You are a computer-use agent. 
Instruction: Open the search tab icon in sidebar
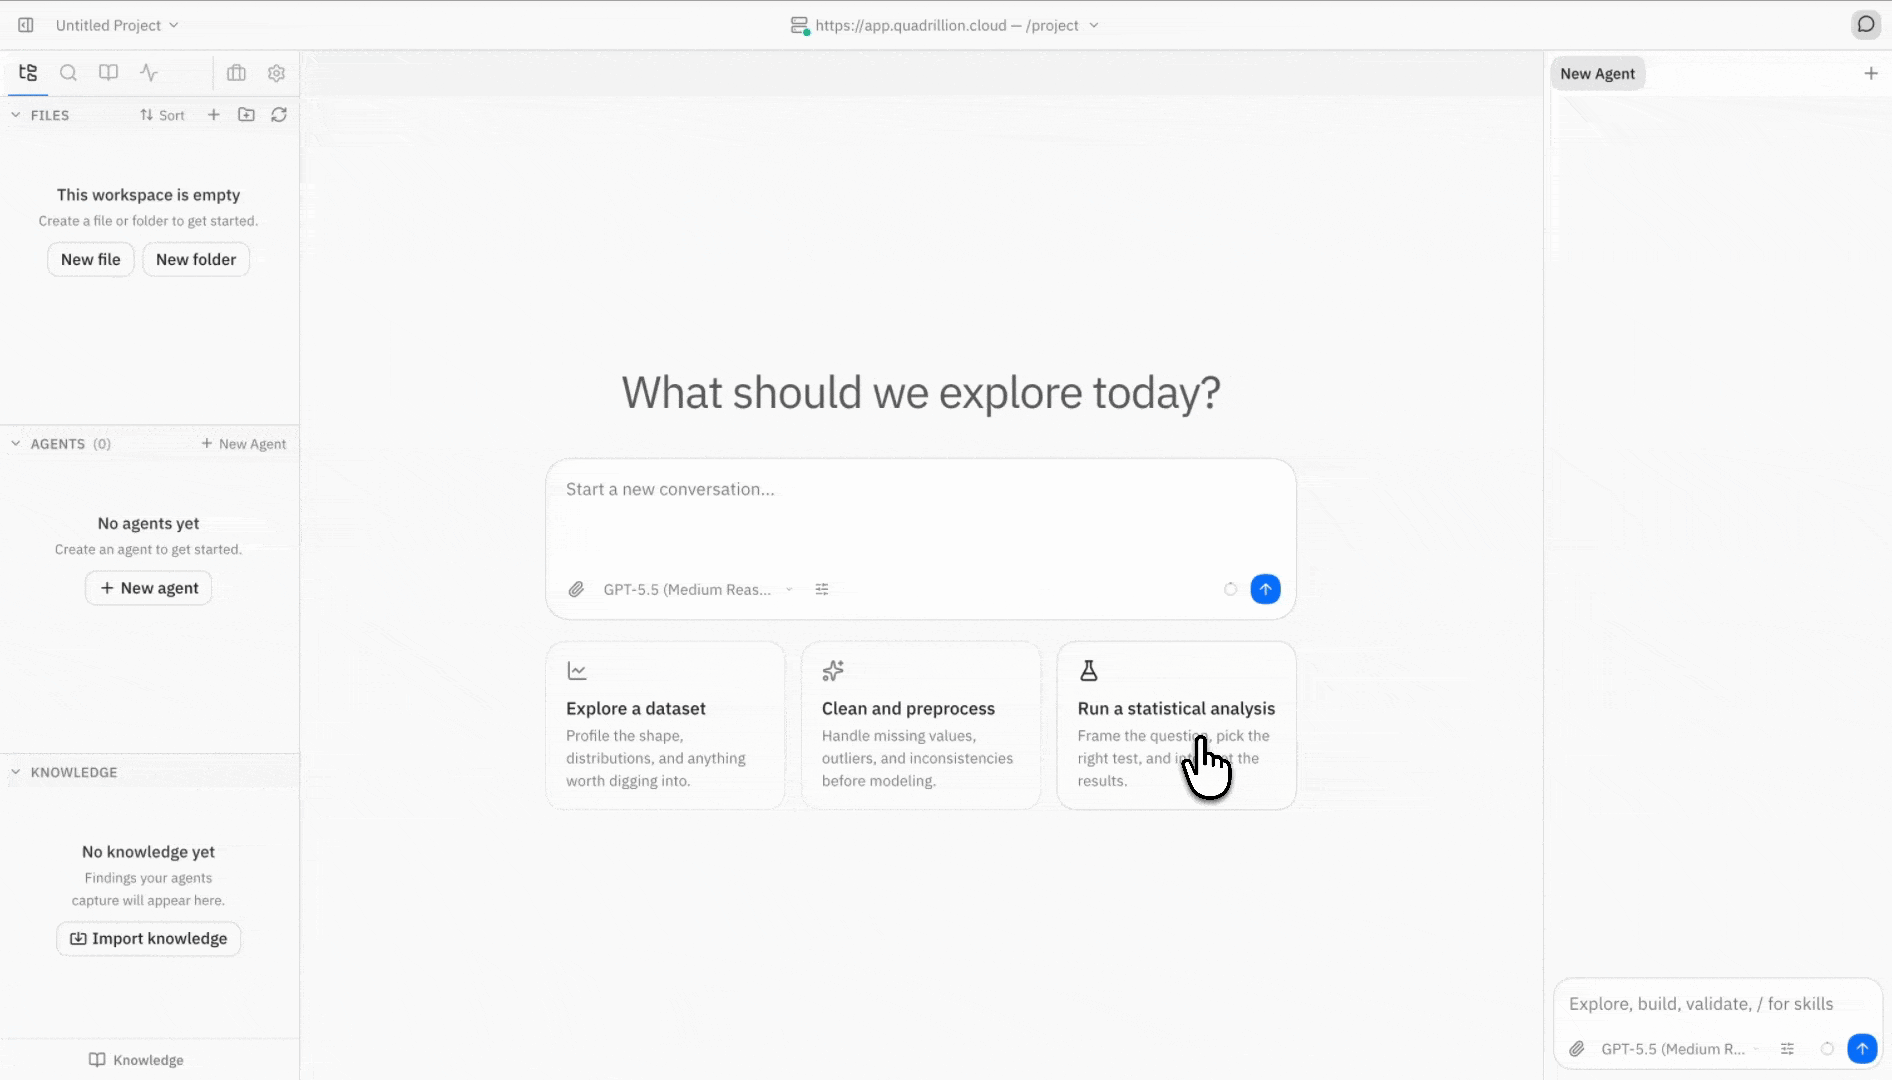pyautogui.click(x=68, y=73)
